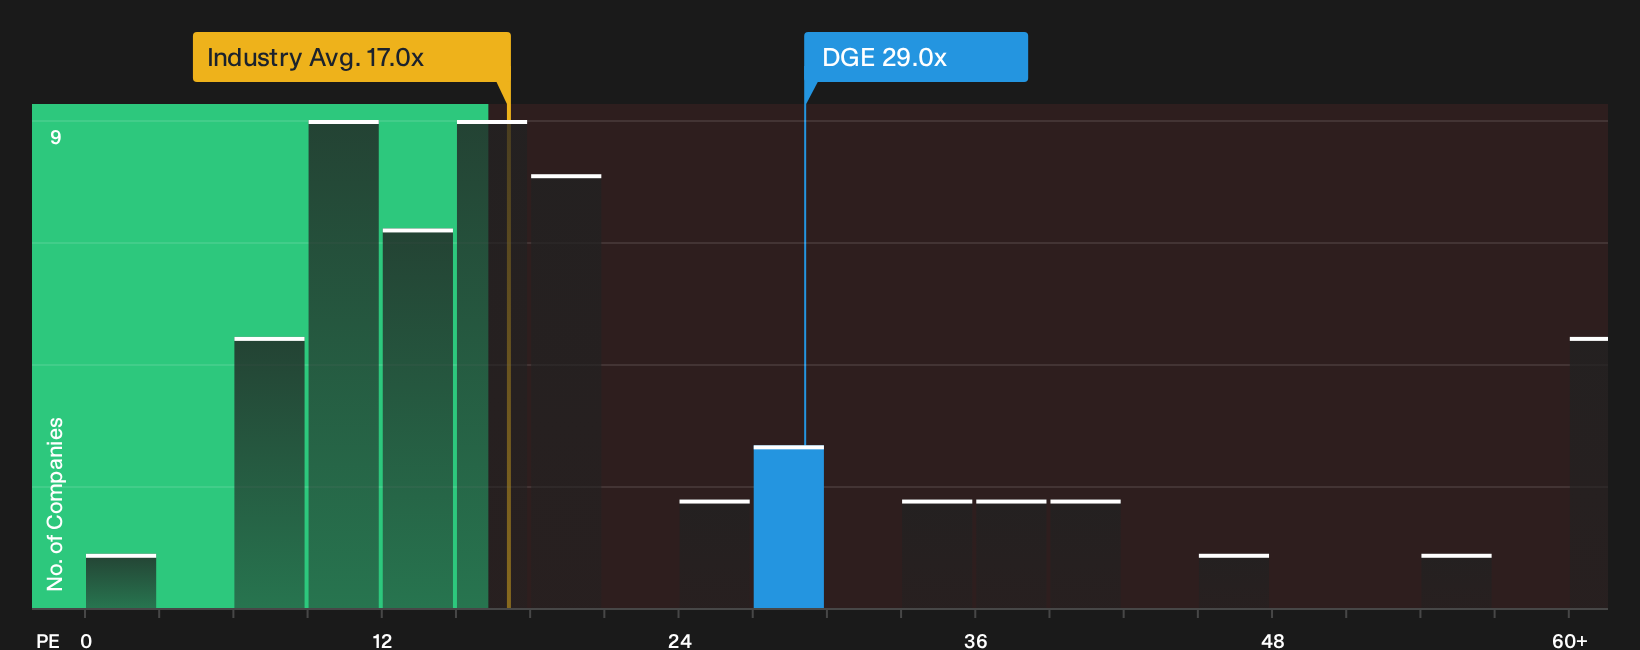Click the 60+ bar at right edge
This screenshot has width=1640, height=650.
(x=1588, y=473)
